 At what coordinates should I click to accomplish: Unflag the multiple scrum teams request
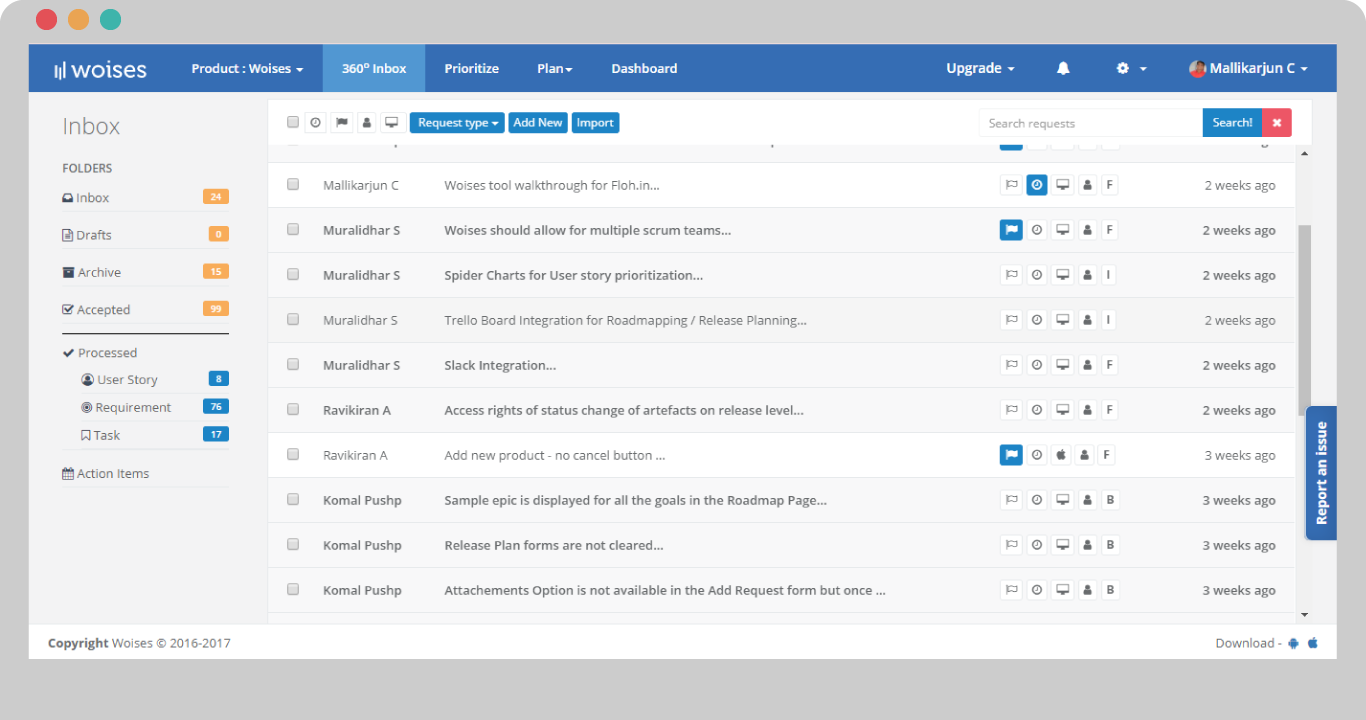[1011, 230]
